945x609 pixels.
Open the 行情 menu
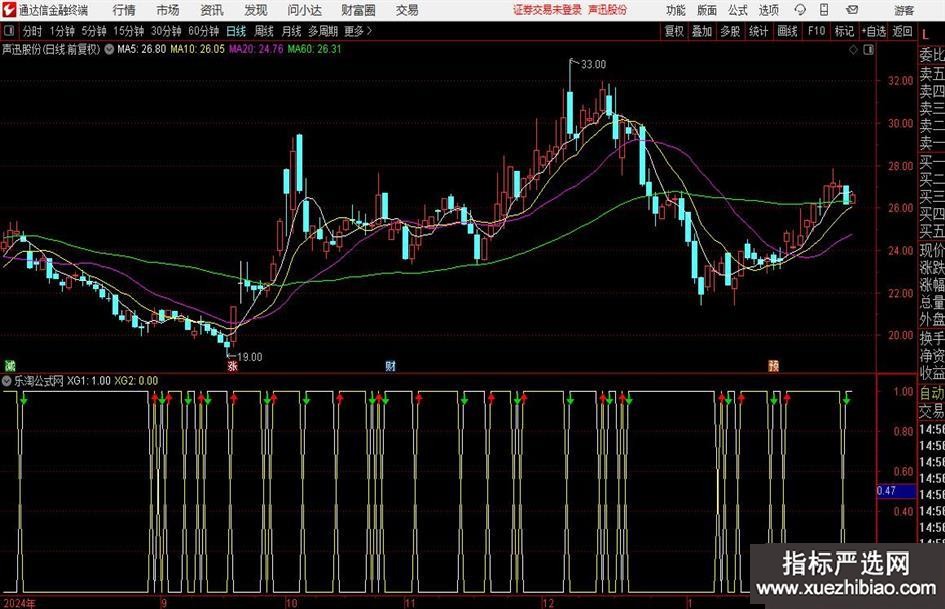(x=124, y=10)
